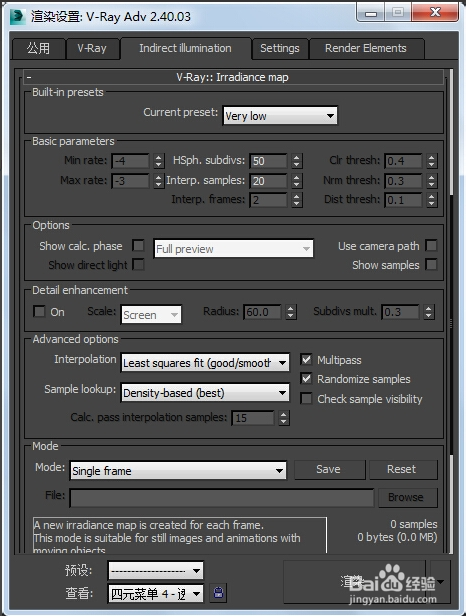Image resolution: width=466 pixels, height=616 pixels.
Task: Open the 查看 view dropdown
Action: click(156, 593)
